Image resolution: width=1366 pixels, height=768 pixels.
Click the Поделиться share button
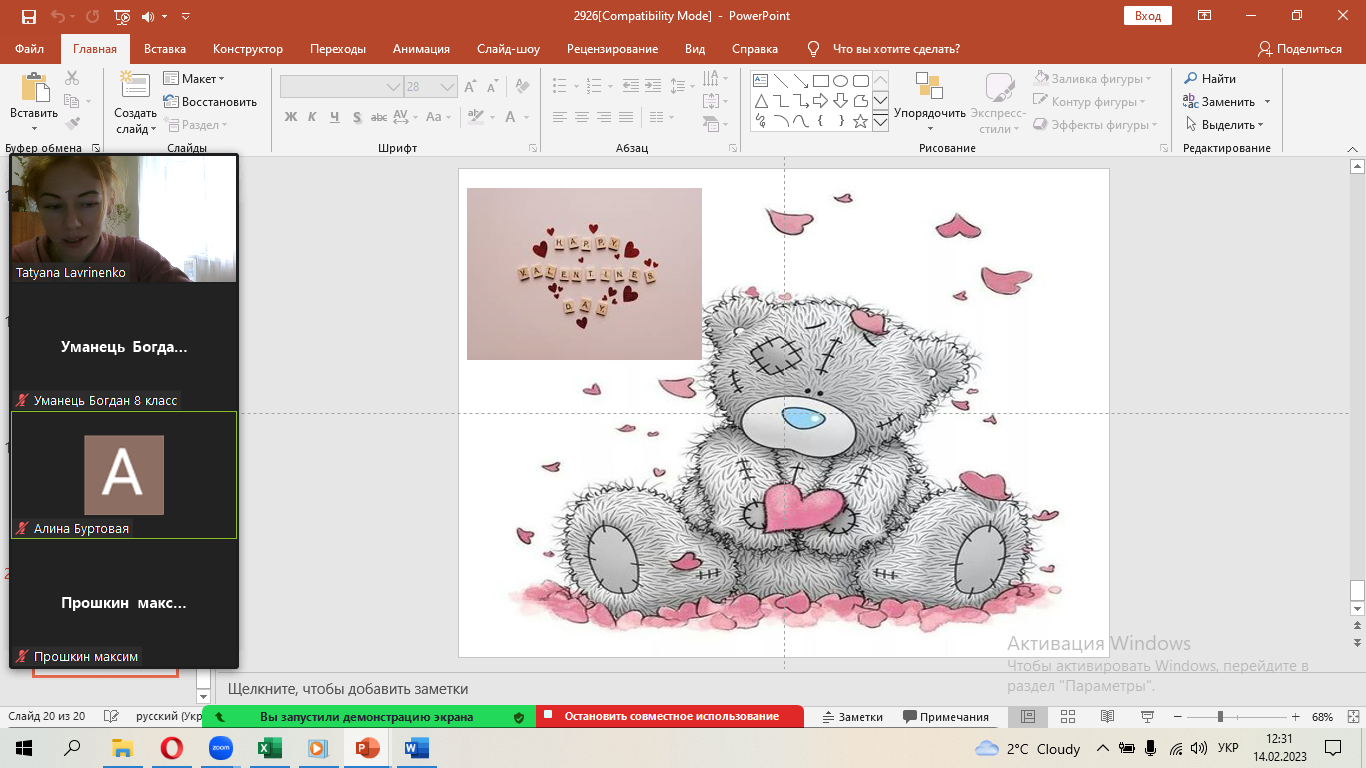point(1300,49)
